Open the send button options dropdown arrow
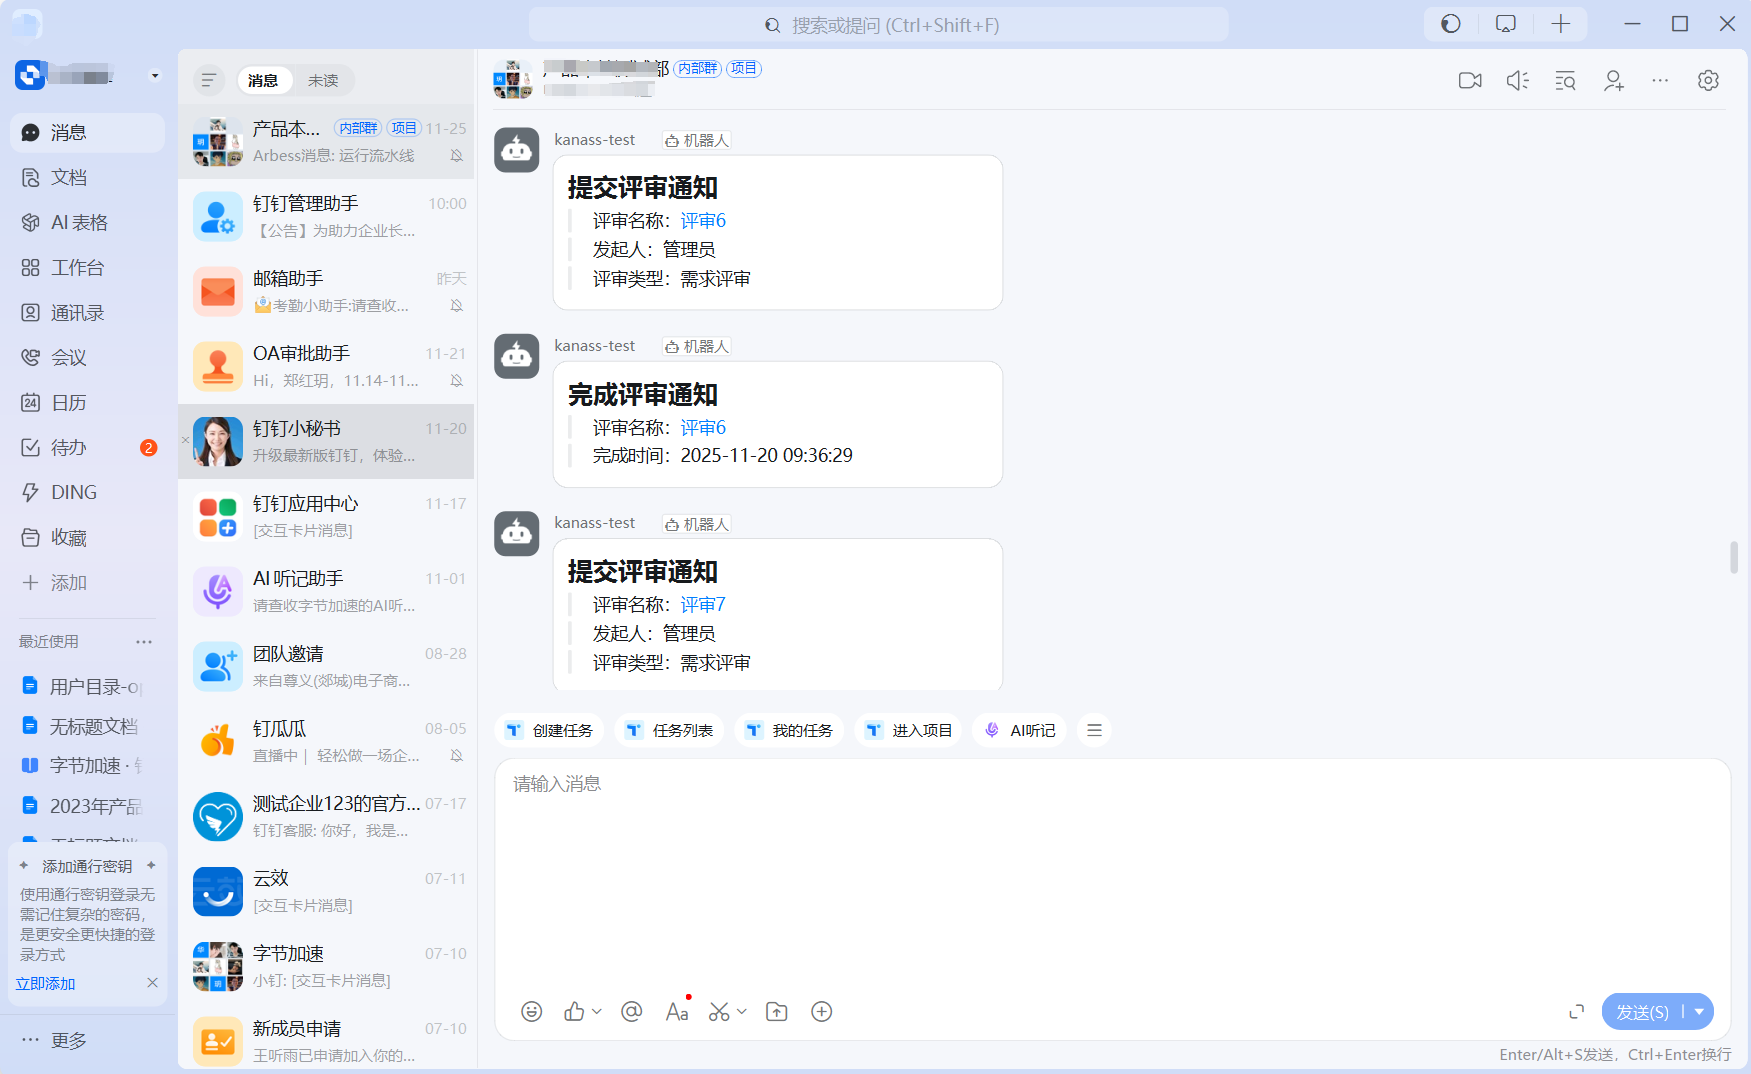The width and height of the screenshot is (1751, 1074). point(1699,1012)
